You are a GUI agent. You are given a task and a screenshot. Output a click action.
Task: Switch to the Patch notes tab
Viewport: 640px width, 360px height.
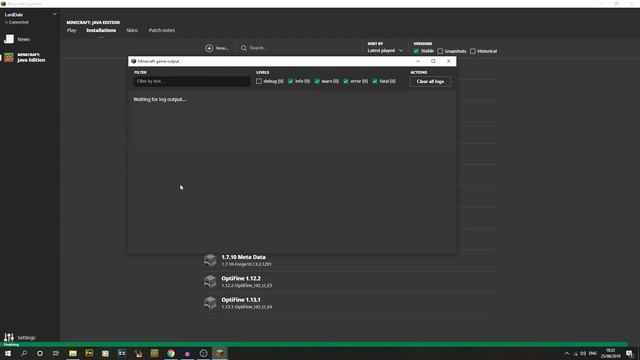pos(162,30)
